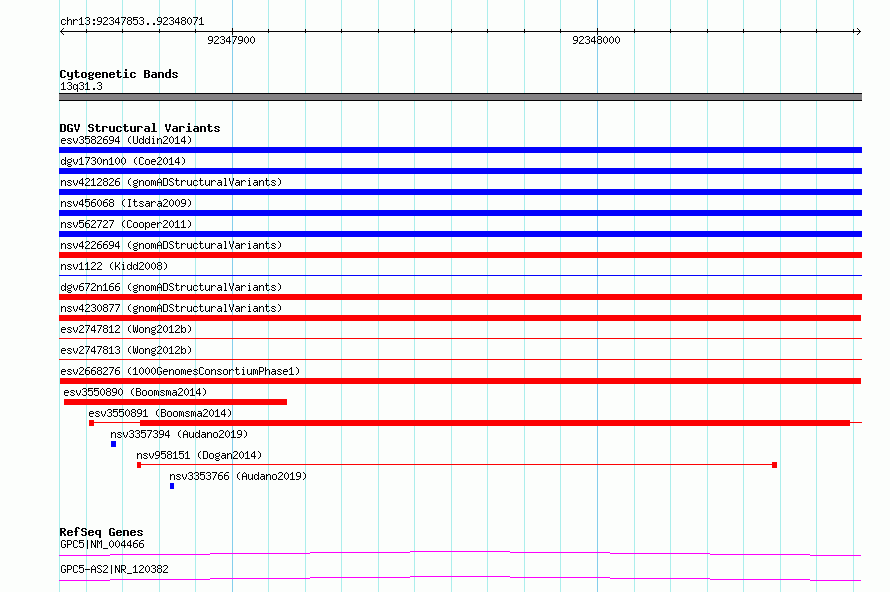This screenshot has height=592, width=890.
Task: Click the blue bar under nsv562727
Action: tap(460, 234)
